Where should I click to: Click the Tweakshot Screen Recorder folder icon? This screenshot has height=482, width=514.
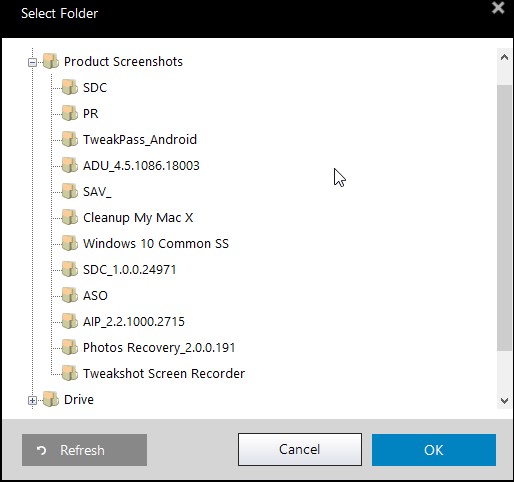pyautogui.click(x=70, y=373)
